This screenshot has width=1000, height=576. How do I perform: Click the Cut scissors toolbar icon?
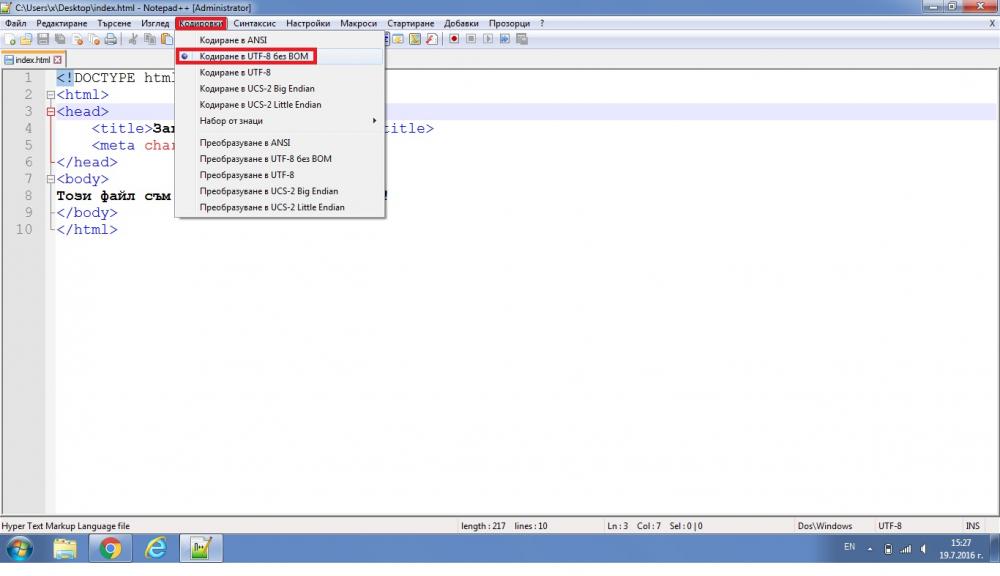tap(133, 39)
